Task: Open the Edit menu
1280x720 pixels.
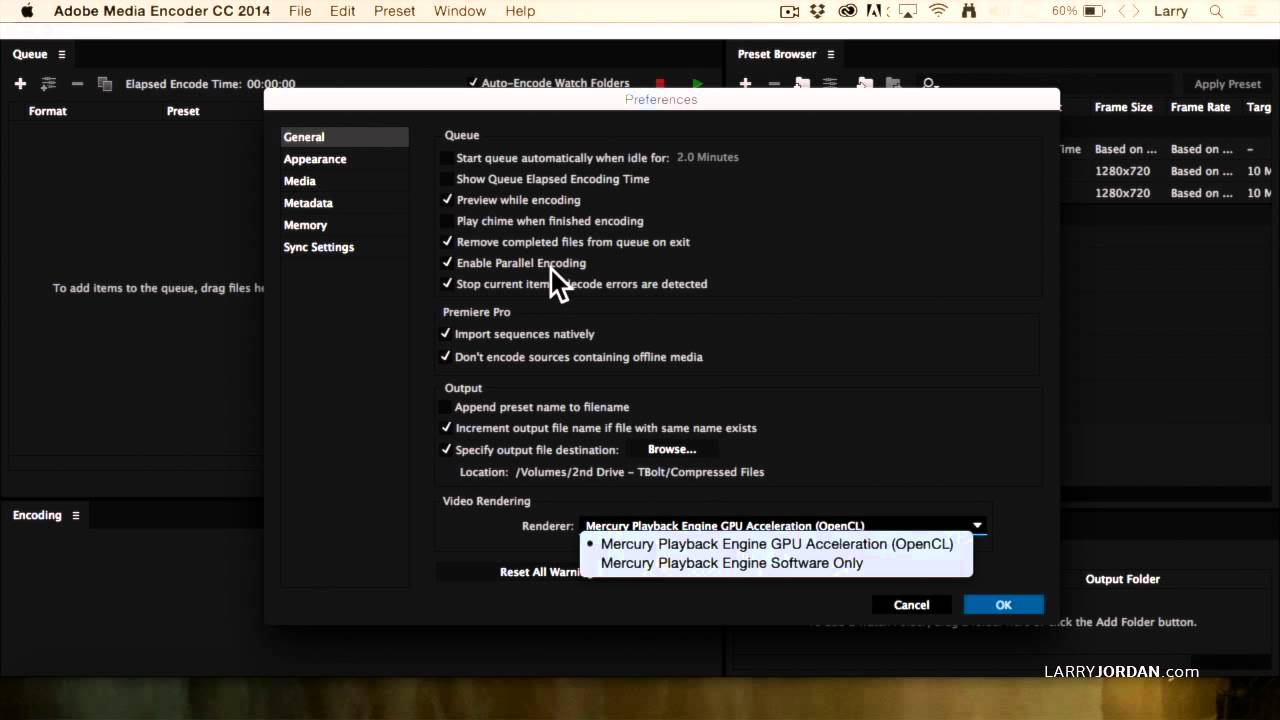Action: [x=343, y=11]
